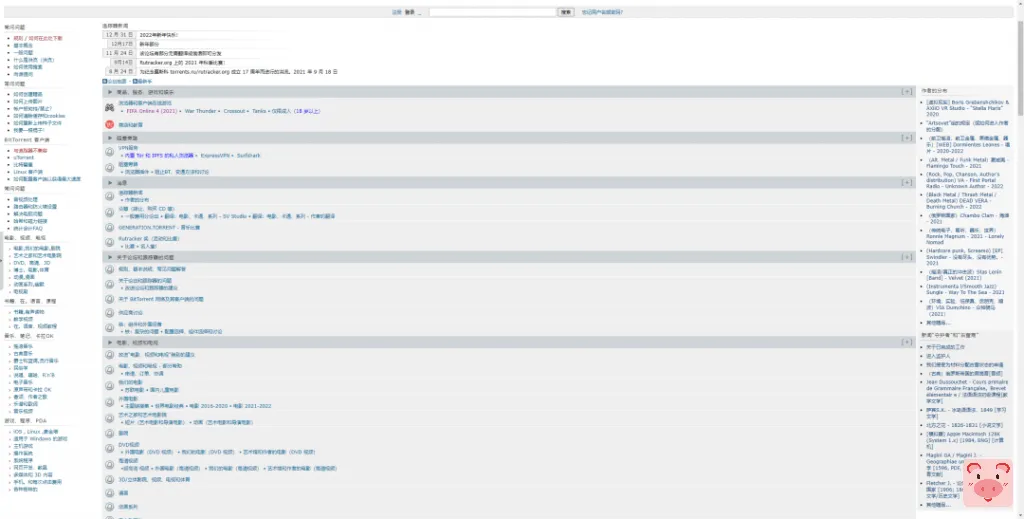This screenshot has height=519, width=1024.
Task: Click the red round icon below the games row
Action: pos(110,125)
